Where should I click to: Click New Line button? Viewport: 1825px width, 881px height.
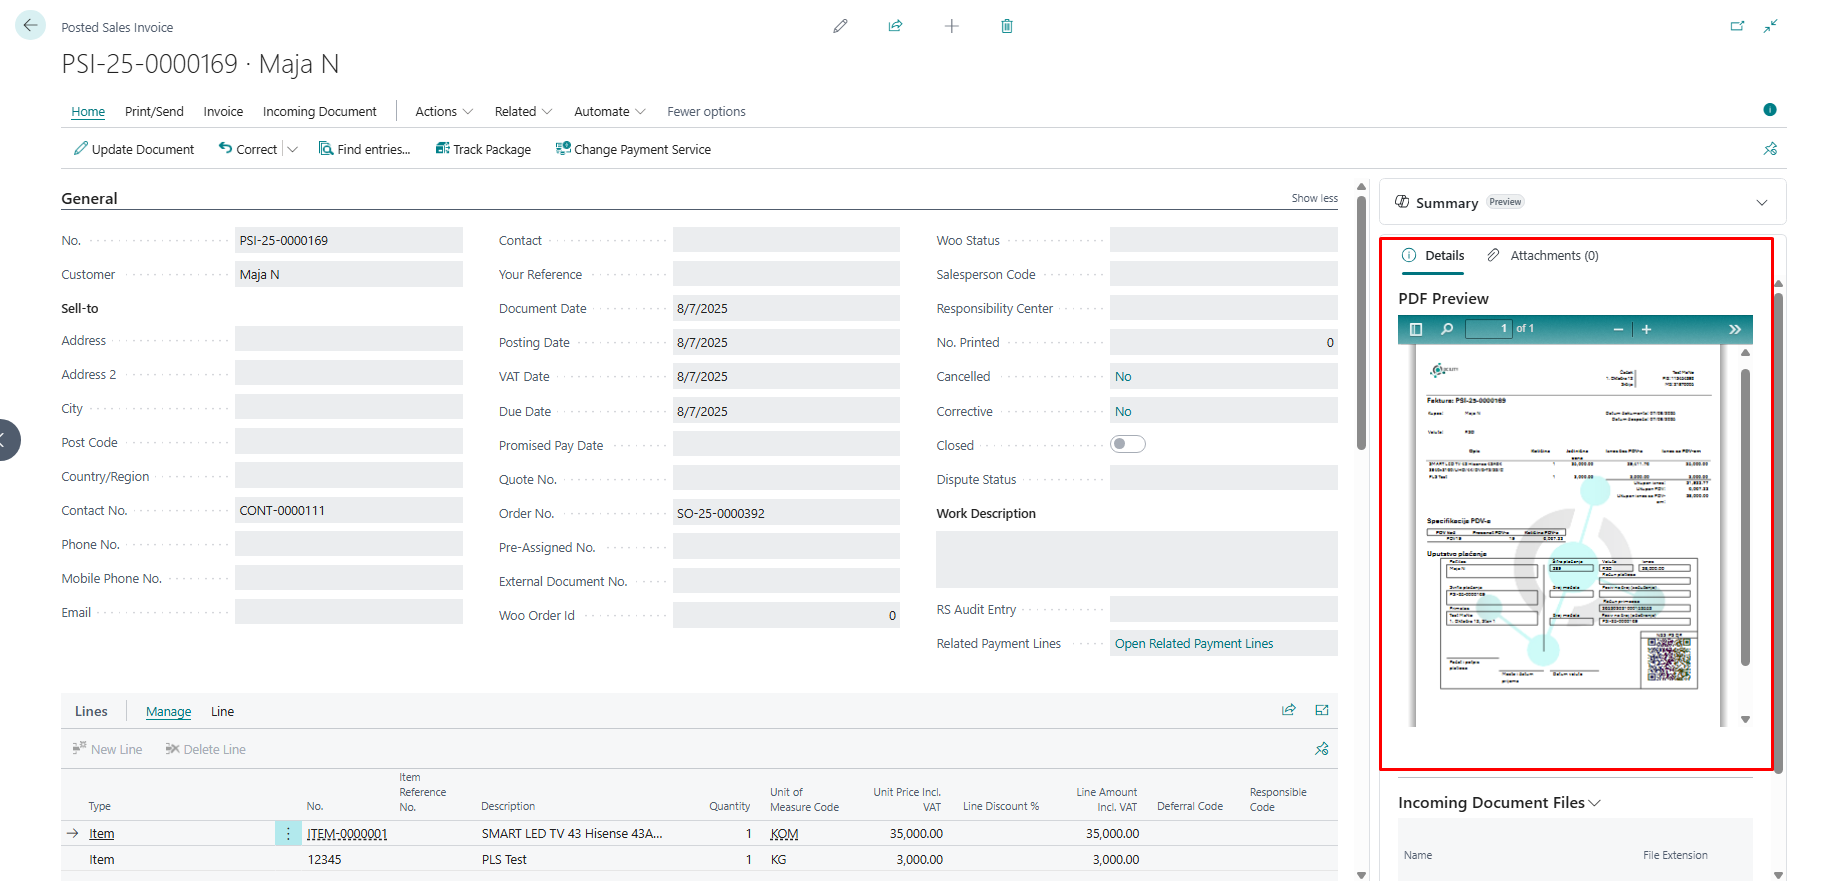point(107,749)
